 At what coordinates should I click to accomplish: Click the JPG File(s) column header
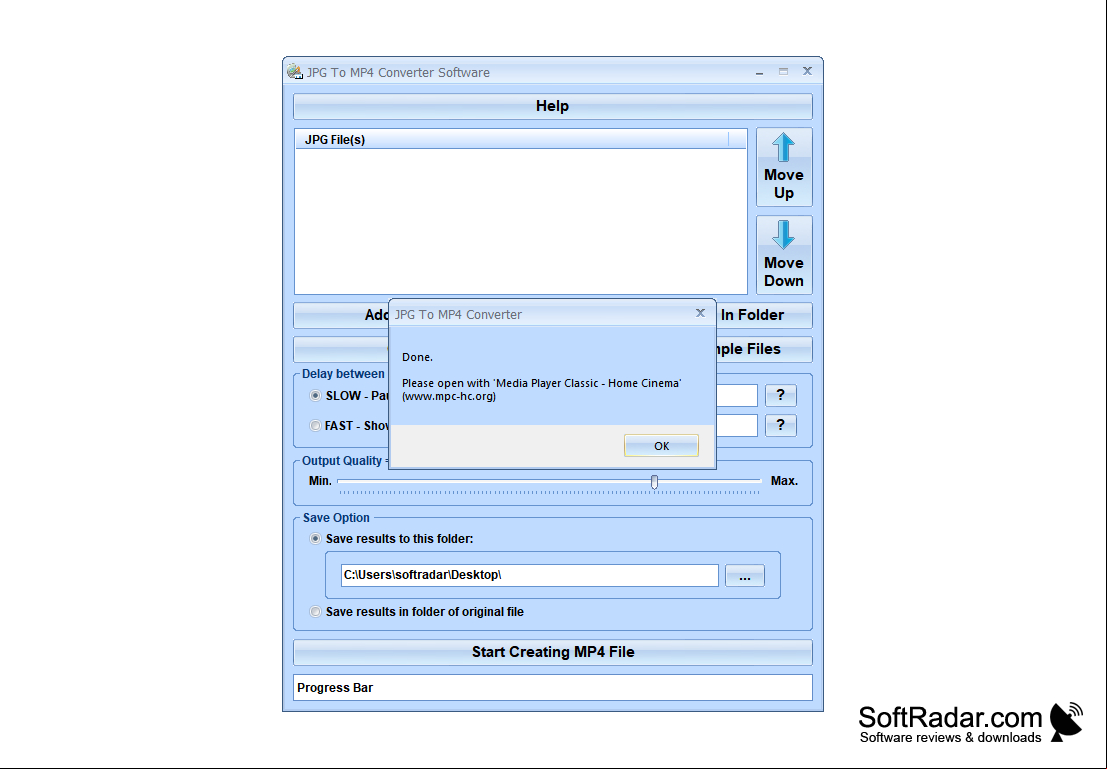(x=512, y=139)
